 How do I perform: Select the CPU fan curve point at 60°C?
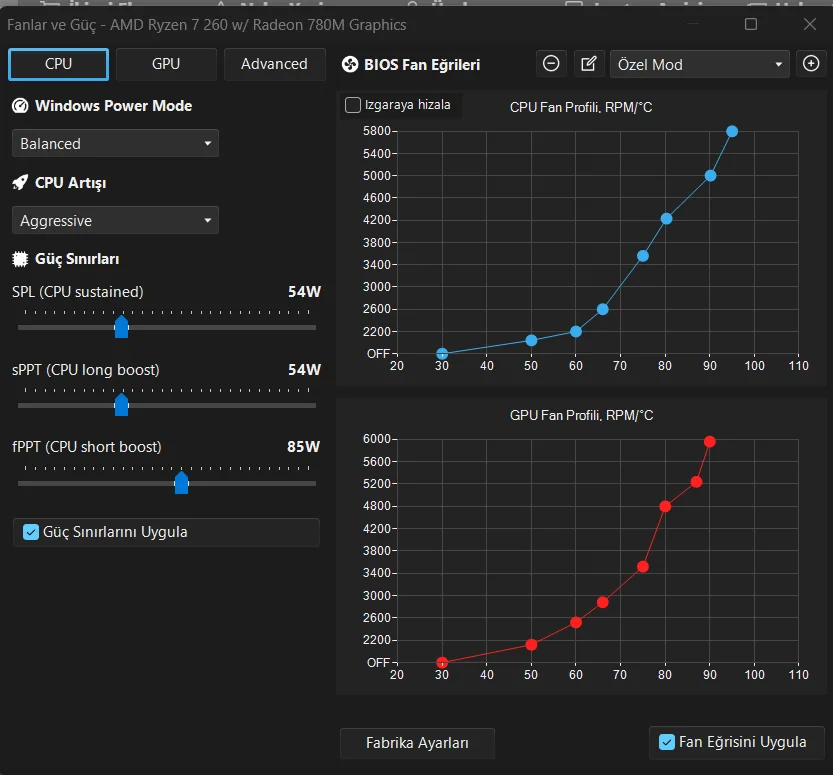(x=576, y=331)
